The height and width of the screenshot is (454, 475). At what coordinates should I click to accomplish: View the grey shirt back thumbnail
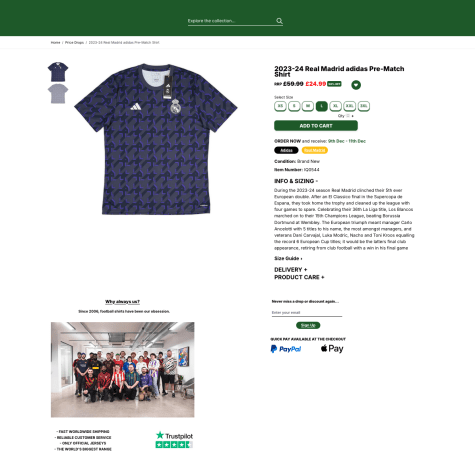tap(58, 94)
